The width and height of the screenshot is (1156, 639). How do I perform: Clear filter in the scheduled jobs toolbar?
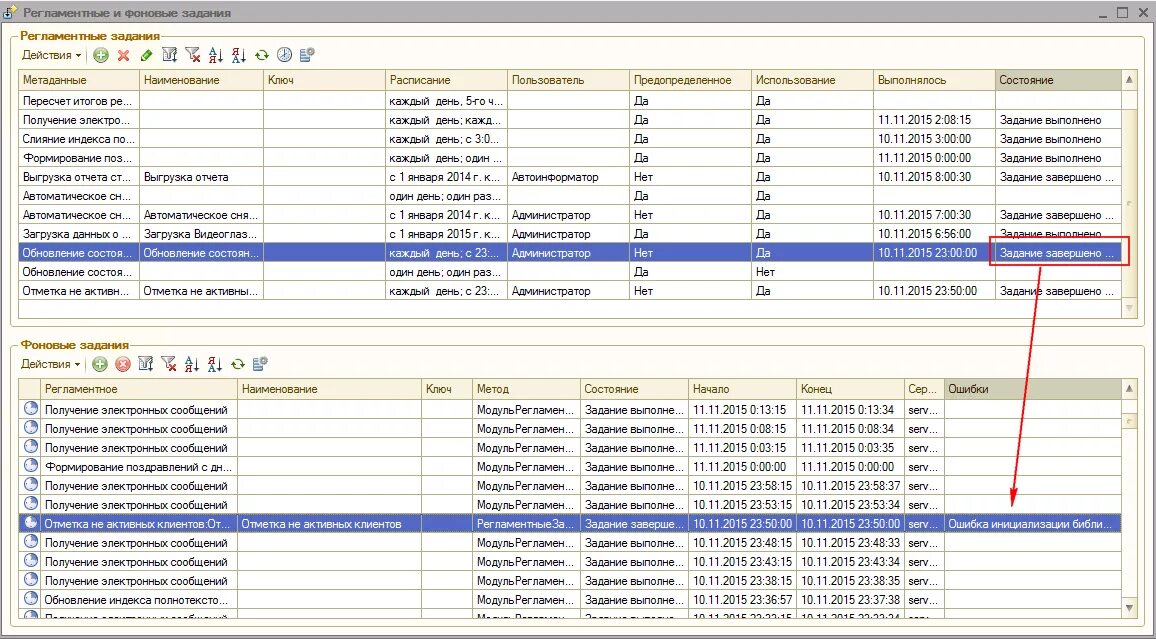pos(192,55)
